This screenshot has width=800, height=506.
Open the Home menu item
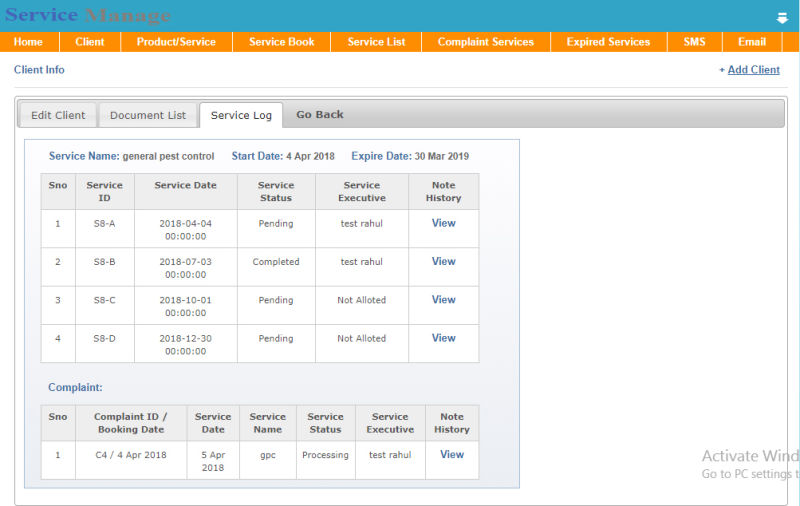(28, 42)
